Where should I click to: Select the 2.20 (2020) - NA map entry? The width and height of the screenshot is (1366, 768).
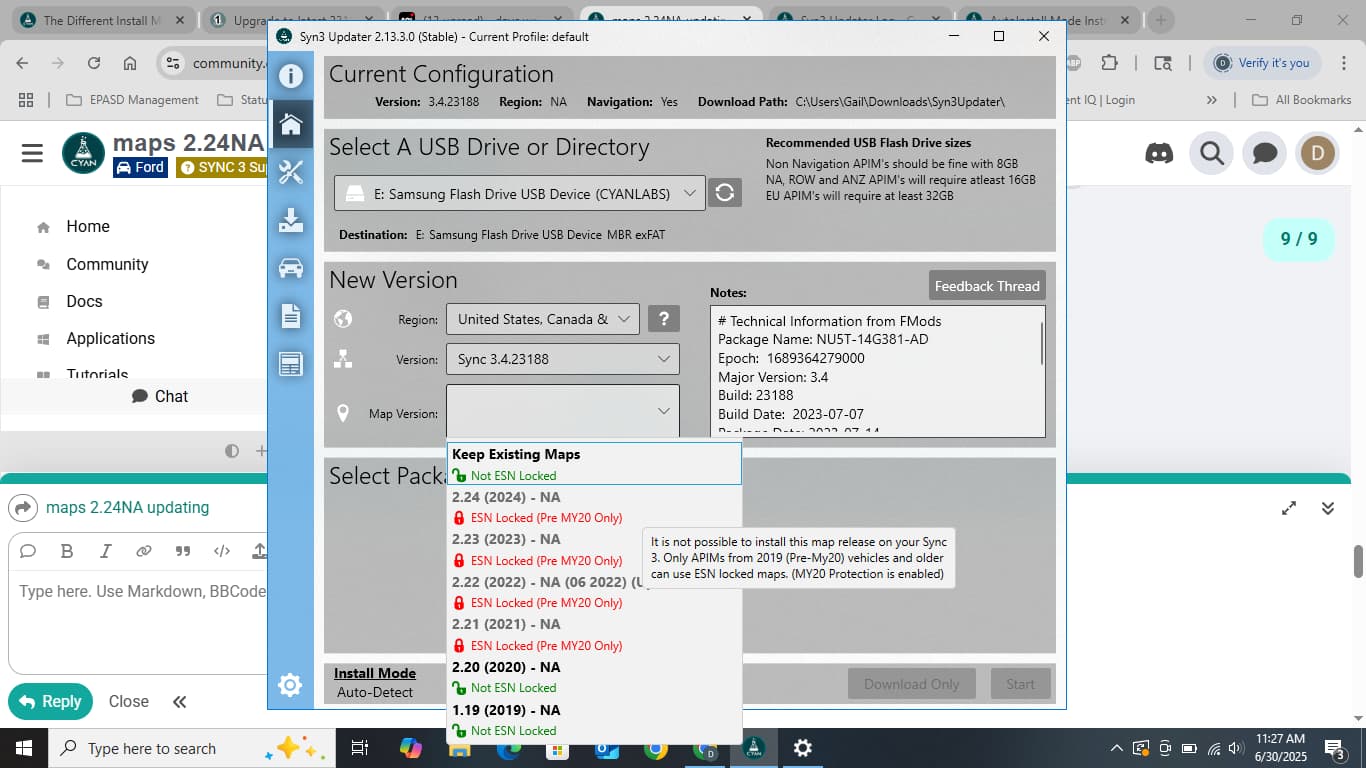(x=594, y=677)
